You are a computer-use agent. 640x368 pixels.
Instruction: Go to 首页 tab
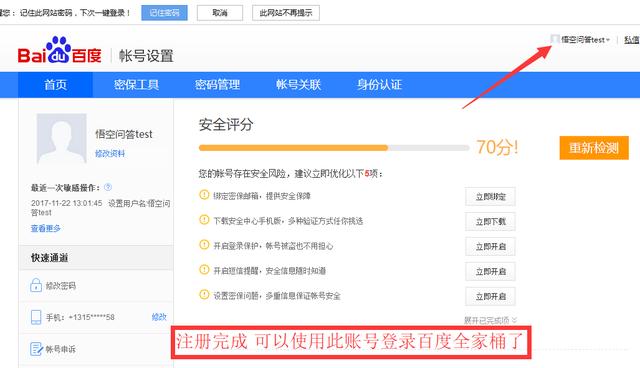click(x=56, y=85)
